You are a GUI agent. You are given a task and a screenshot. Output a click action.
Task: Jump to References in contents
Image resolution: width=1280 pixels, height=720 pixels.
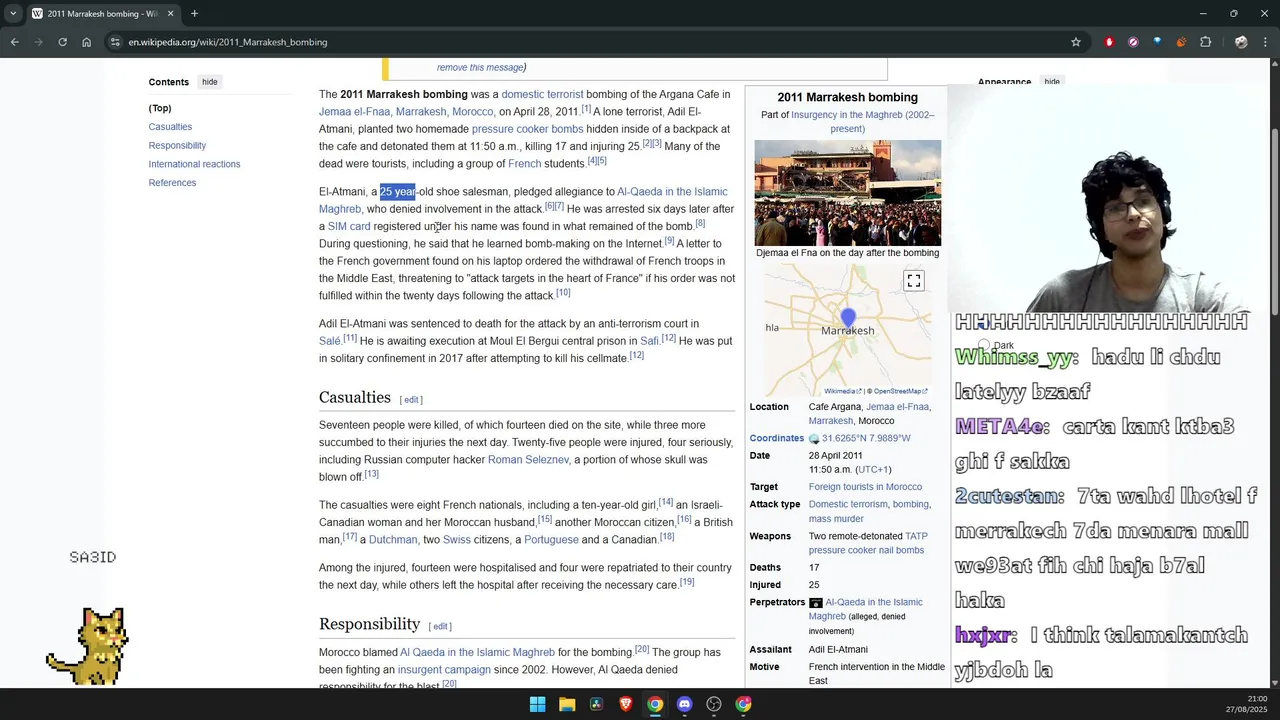click(172, 182)
